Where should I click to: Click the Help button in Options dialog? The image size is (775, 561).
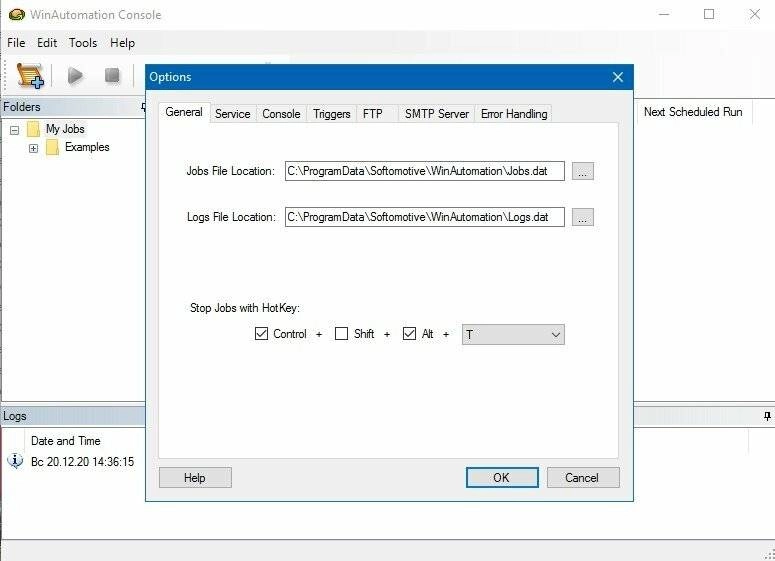(195, 477)
